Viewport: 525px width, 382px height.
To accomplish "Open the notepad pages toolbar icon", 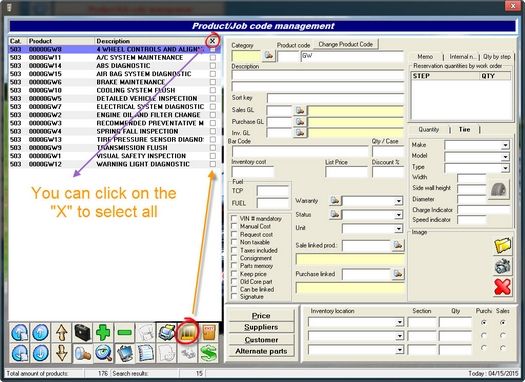I will (145, 353).
